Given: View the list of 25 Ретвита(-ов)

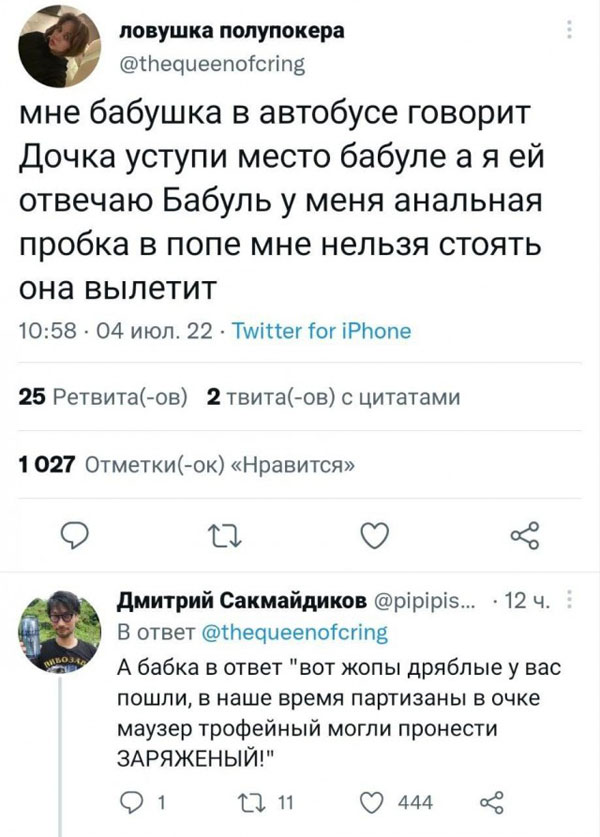Looking at the screenshot, I should [103, 397].
